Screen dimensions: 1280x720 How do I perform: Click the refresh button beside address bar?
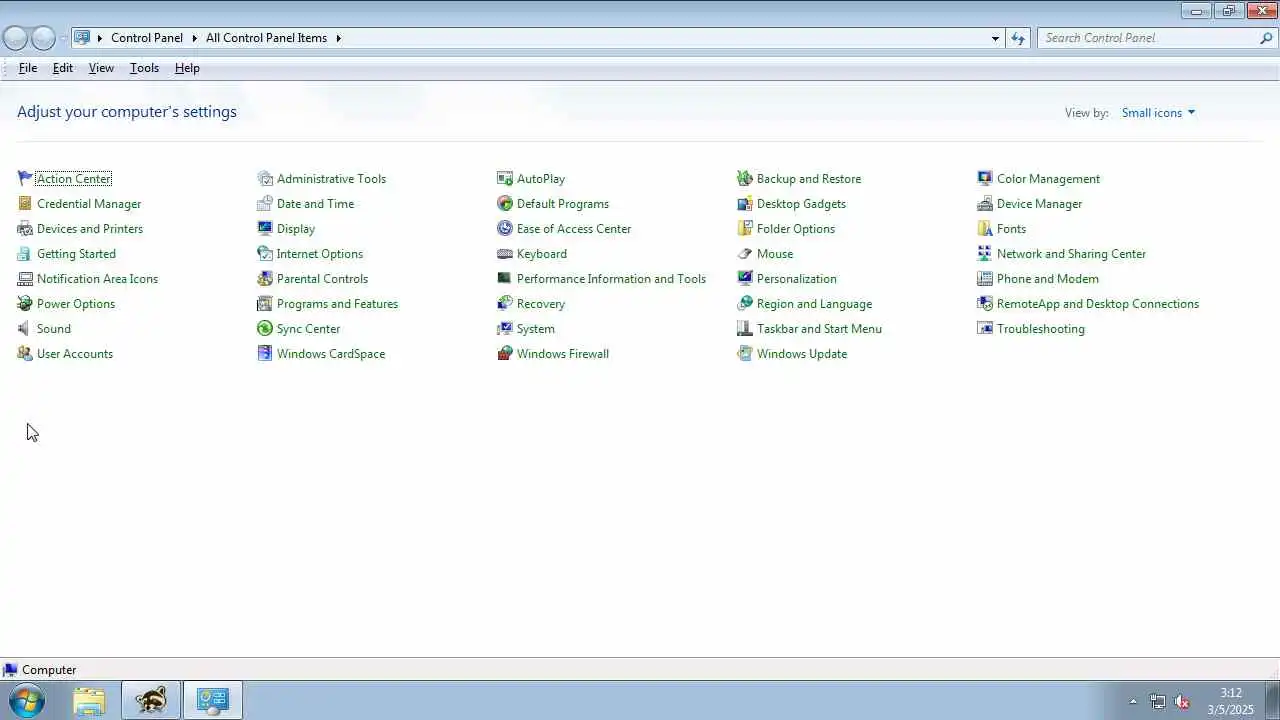coord(1018,38)
